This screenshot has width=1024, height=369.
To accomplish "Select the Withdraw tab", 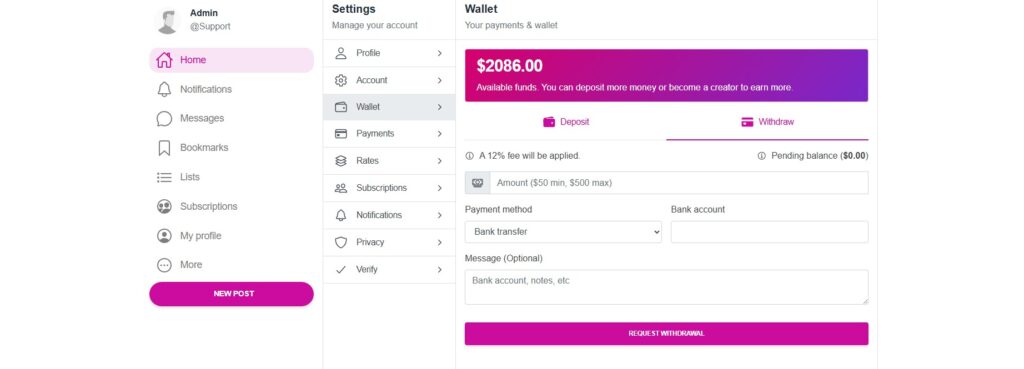I will [x=767, y=122].
